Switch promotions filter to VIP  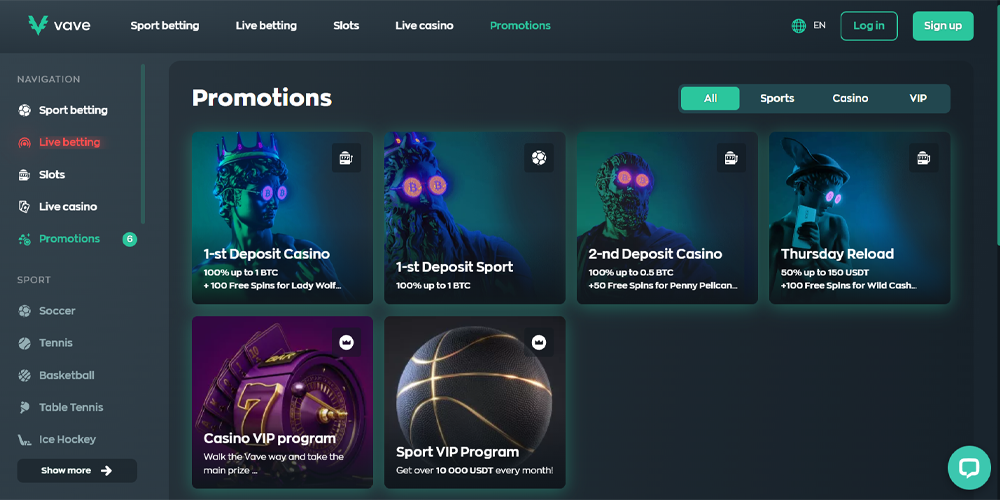click(x=918, y=98)
